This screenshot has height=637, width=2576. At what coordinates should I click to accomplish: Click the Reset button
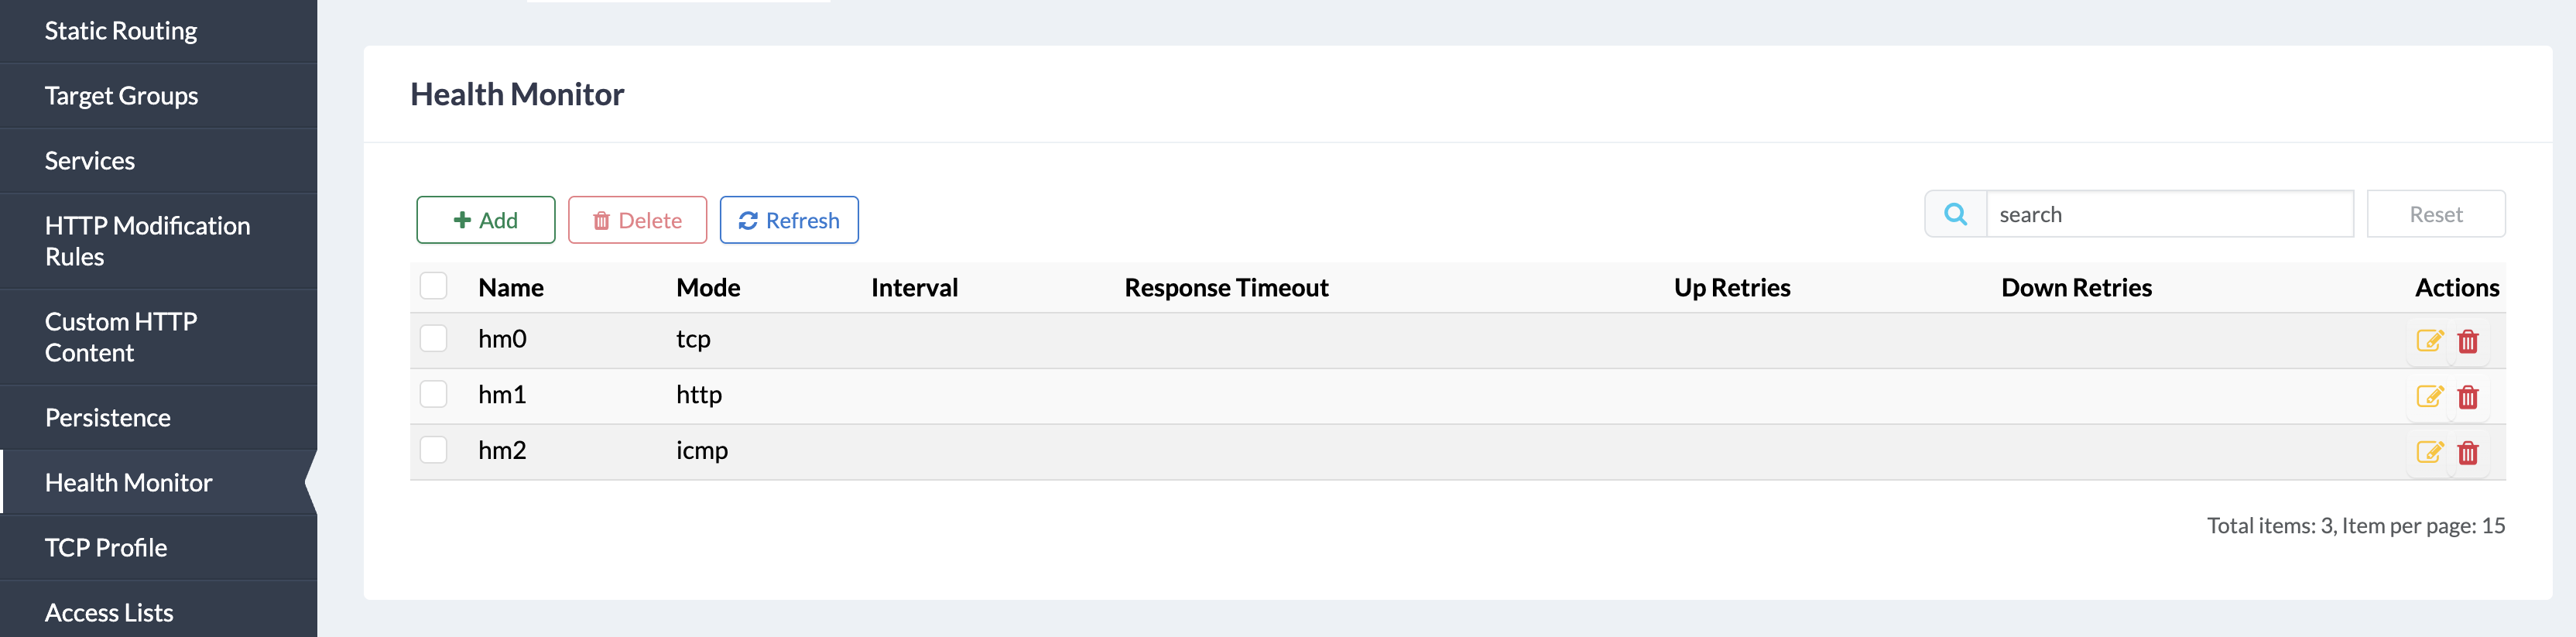click(2435, 215)
